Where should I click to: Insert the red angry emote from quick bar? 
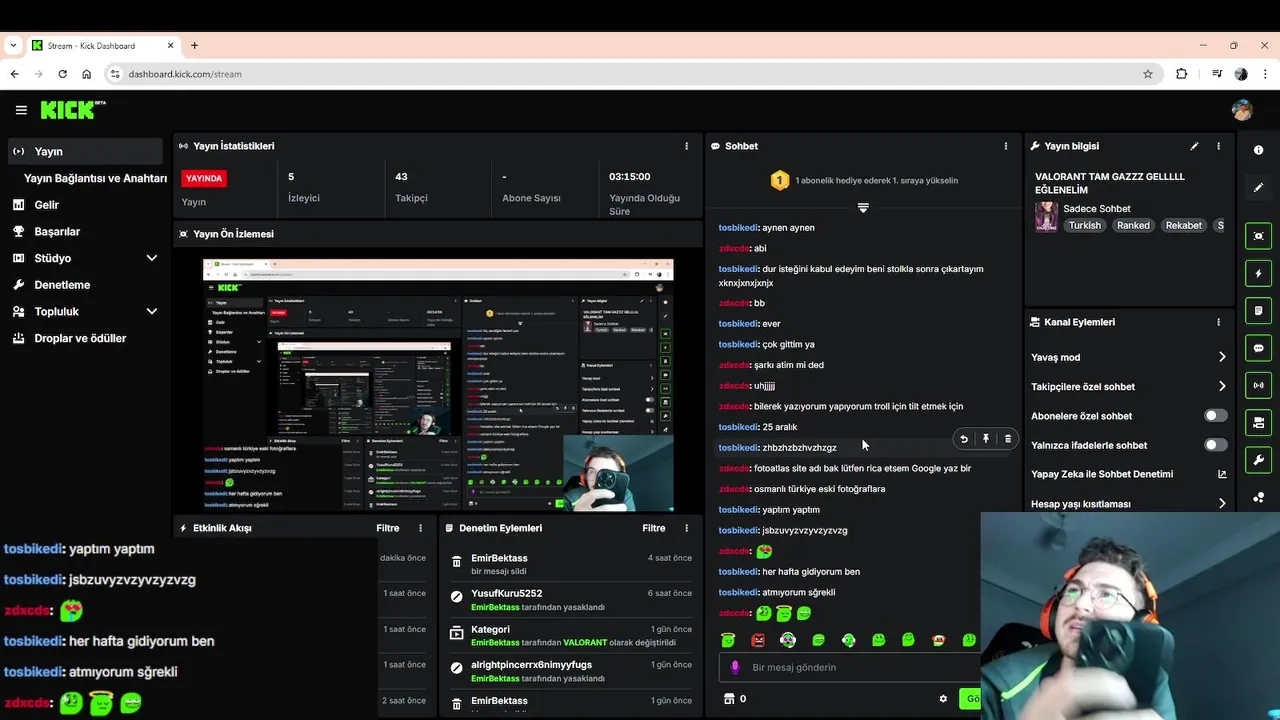[x=758, y=640]
